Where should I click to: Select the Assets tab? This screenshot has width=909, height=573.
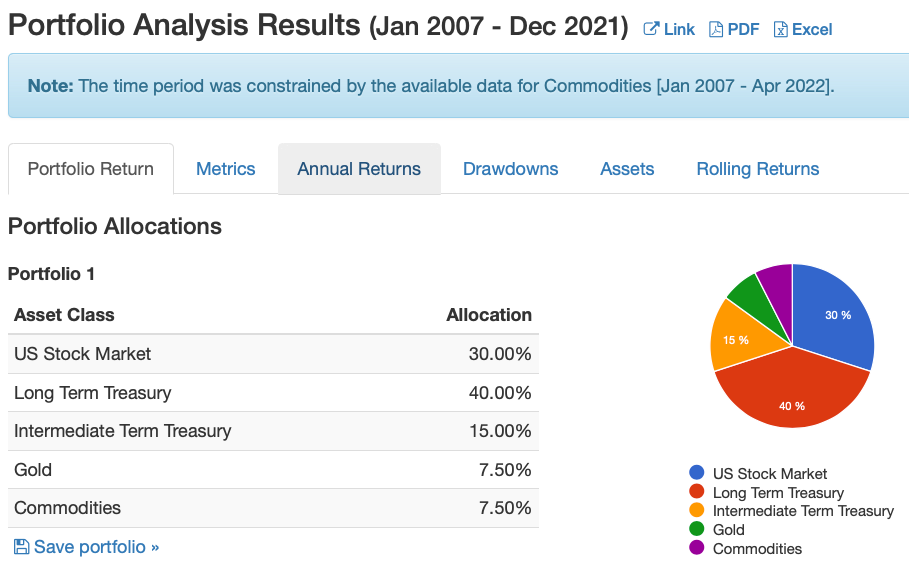[627, 169]
